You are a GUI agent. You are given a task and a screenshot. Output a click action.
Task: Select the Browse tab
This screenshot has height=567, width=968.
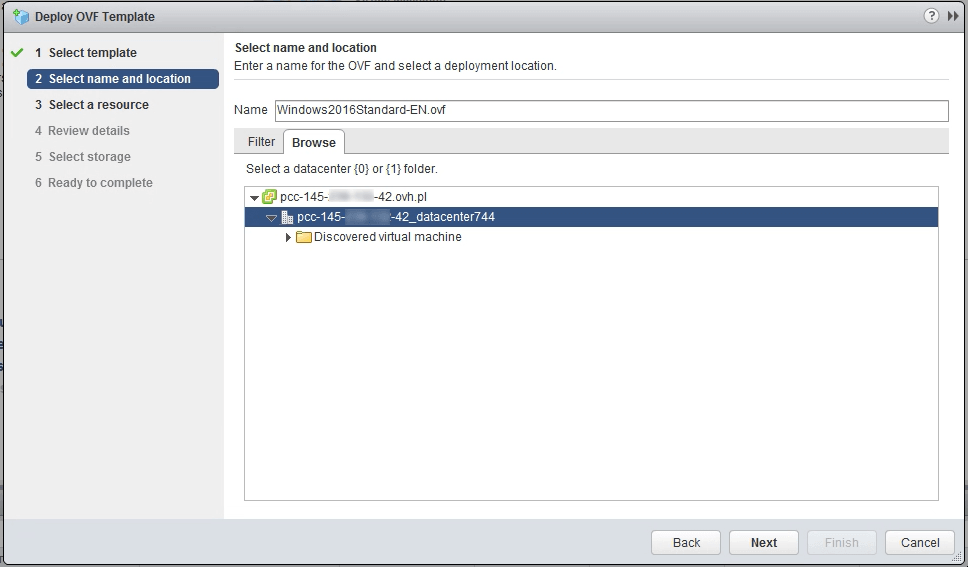[314, 142]
